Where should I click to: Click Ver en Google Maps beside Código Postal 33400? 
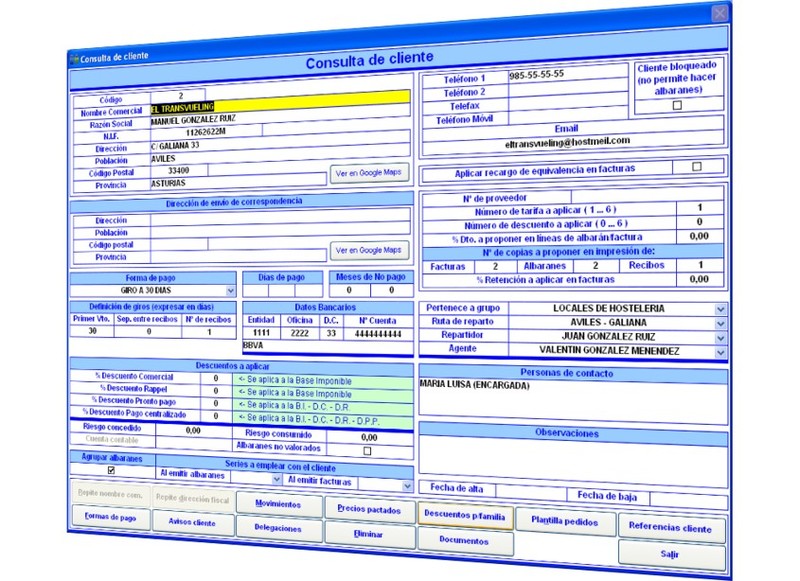(x=368, y=174)
